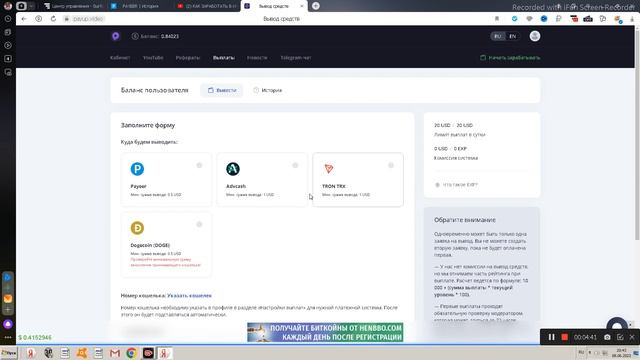Open the Кабинет menu item
This screenshot has height=360, width=640.
click(120, 58)
